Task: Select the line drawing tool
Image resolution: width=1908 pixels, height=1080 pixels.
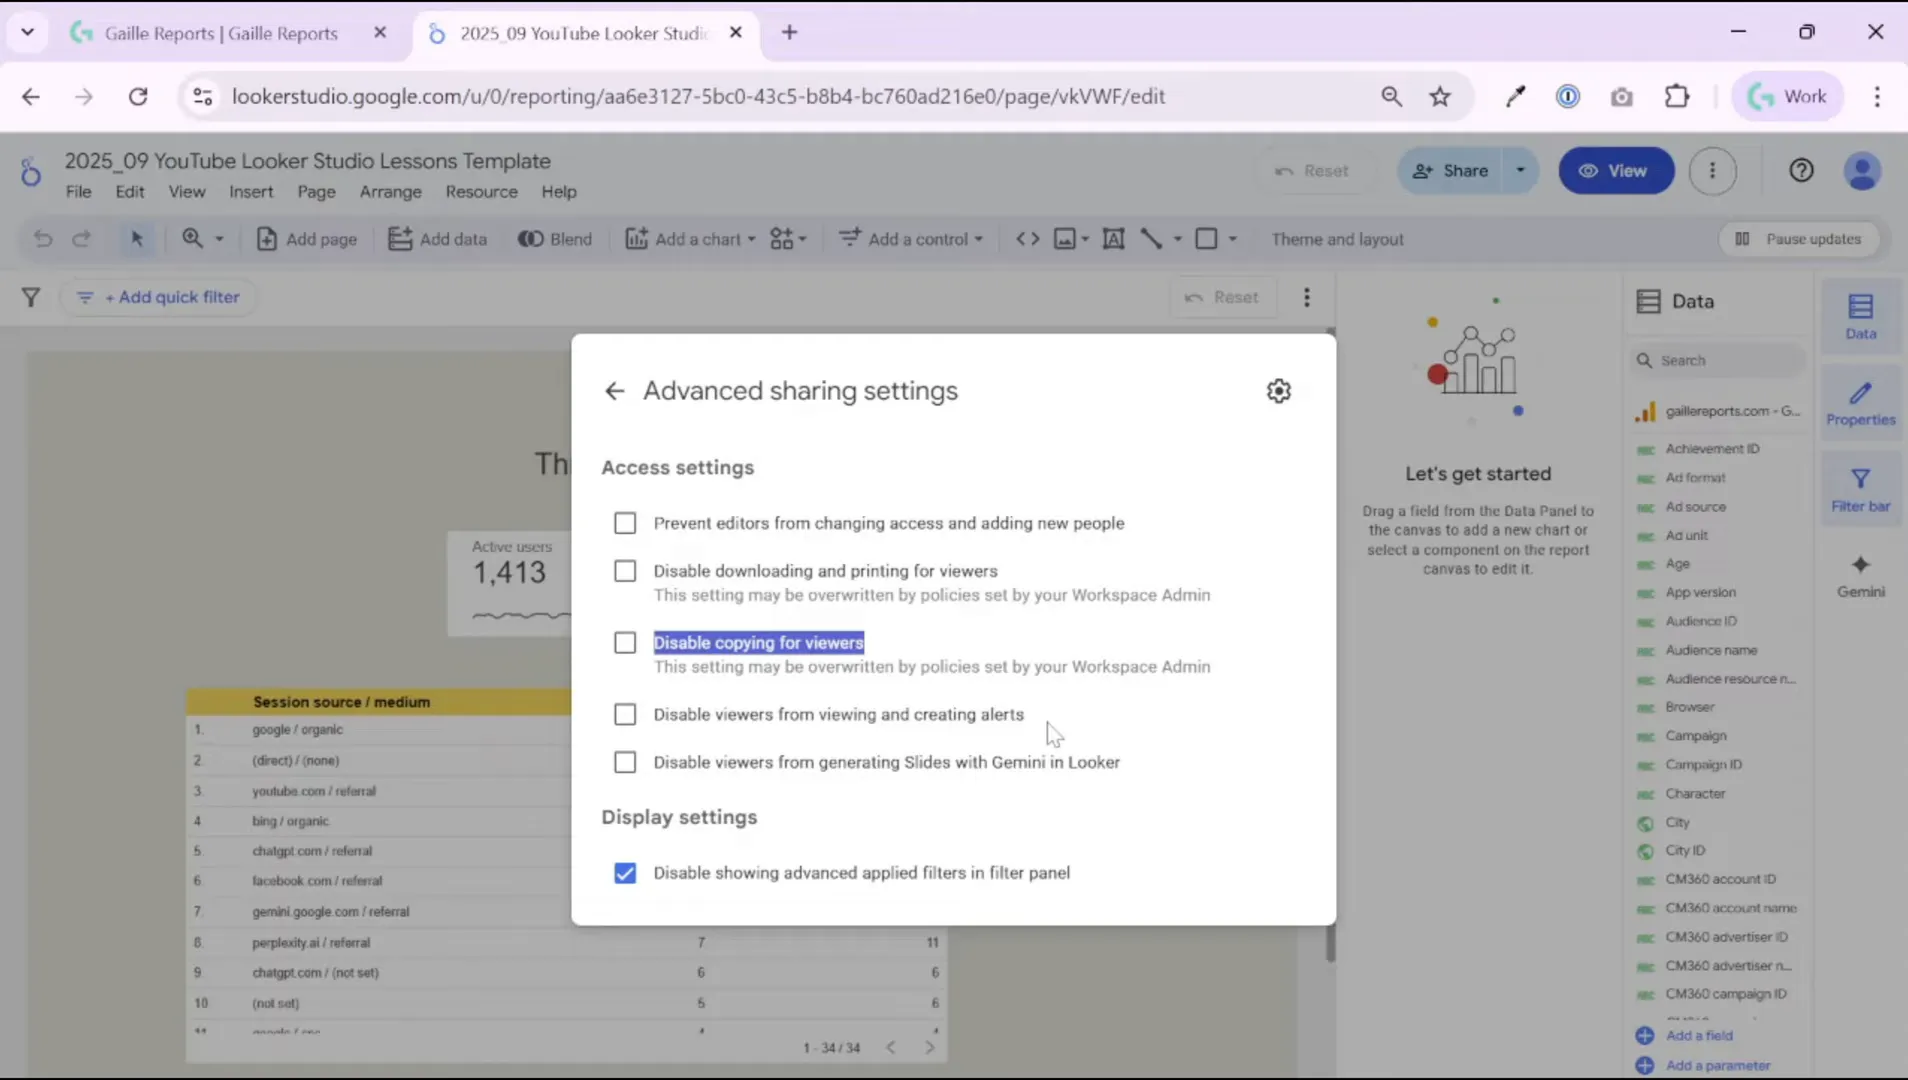Action: click(1152, 239)
